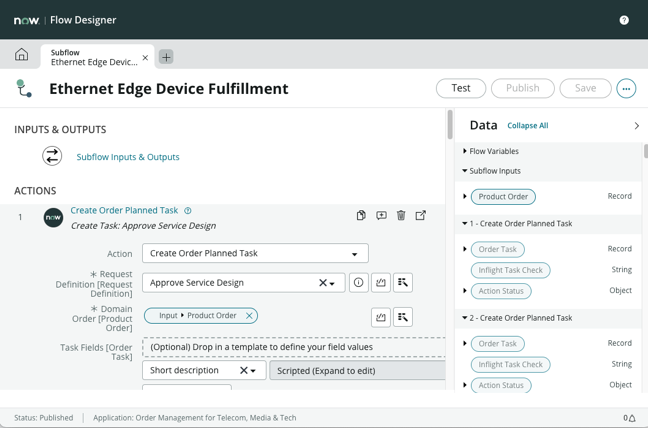
Task: Click the template drop zone for Task Fields
Action: 294,347
